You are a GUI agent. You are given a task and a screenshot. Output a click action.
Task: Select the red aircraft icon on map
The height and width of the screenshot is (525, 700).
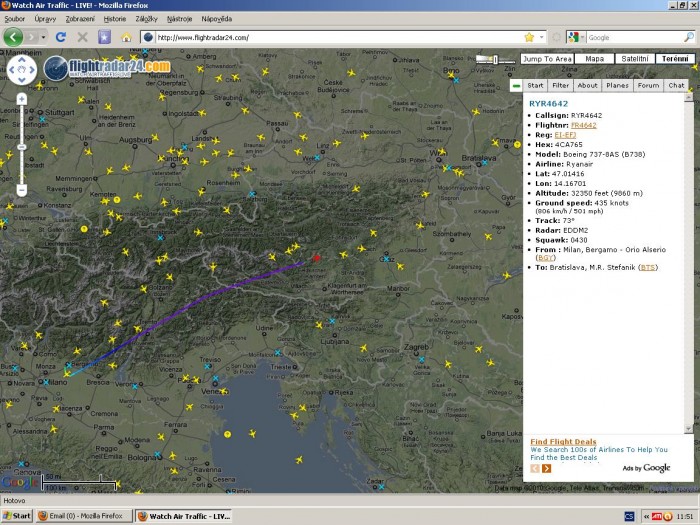[x=317, y=258]
